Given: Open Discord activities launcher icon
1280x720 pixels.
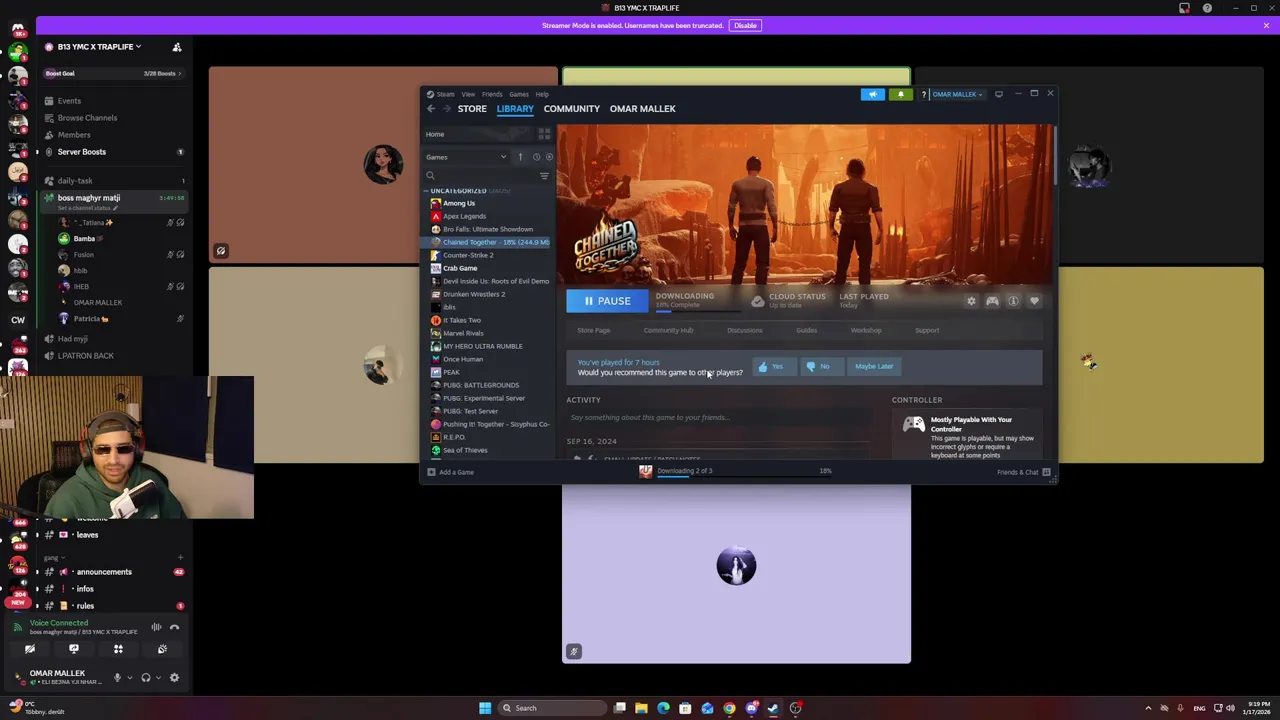Looking at the screenshot, I should (118, 649).
